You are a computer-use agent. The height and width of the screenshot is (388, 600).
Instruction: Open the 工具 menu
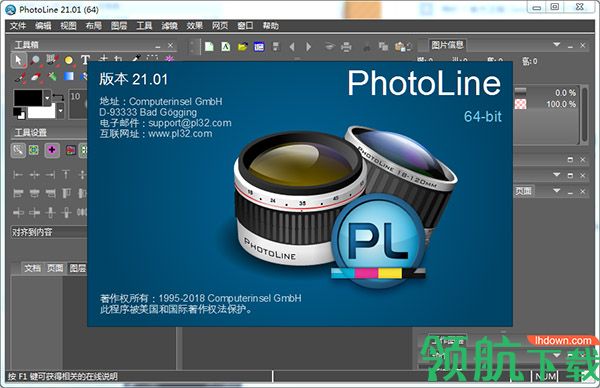(x=144, y=26)
